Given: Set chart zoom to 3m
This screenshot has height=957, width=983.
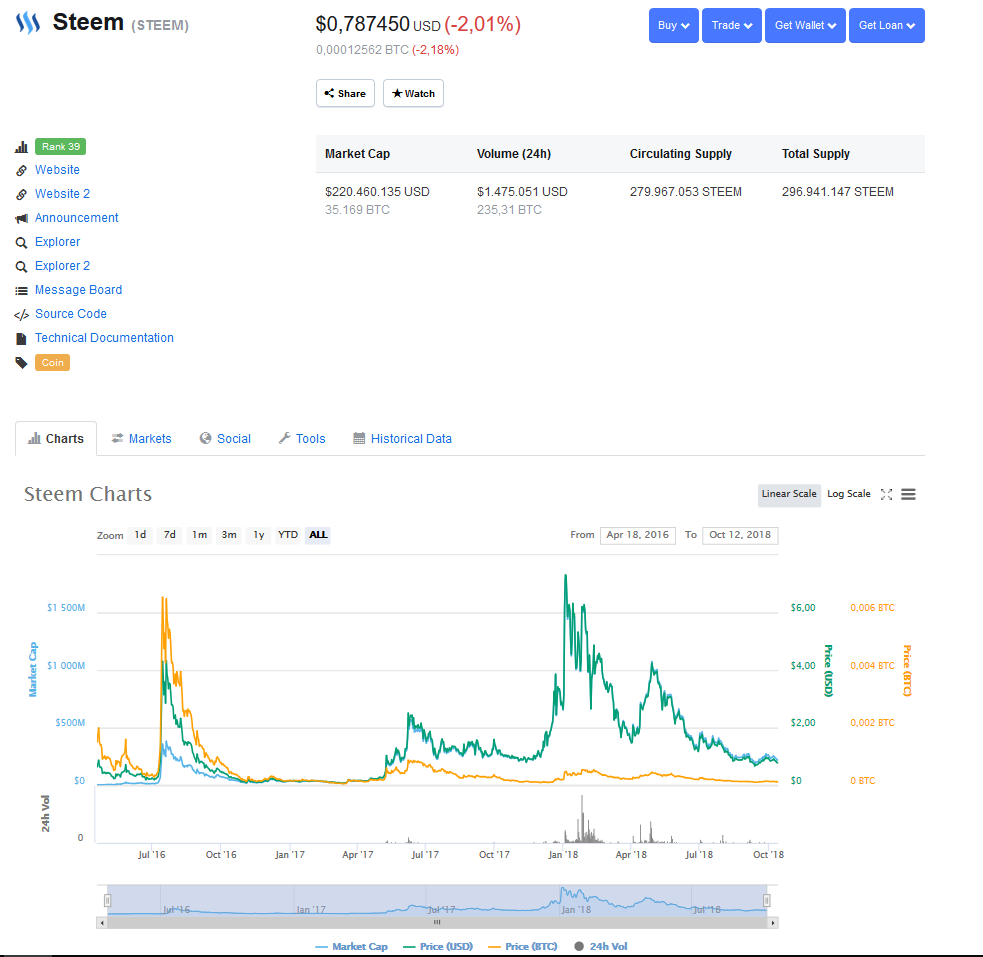Looking at the screenshot, I should click(229, 535).
